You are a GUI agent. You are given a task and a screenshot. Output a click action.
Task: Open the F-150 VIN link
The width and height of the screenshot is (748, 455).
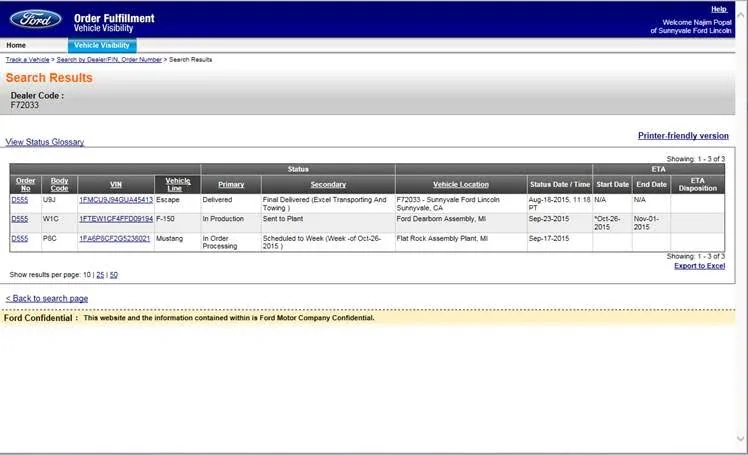click(x=116, y=219)
